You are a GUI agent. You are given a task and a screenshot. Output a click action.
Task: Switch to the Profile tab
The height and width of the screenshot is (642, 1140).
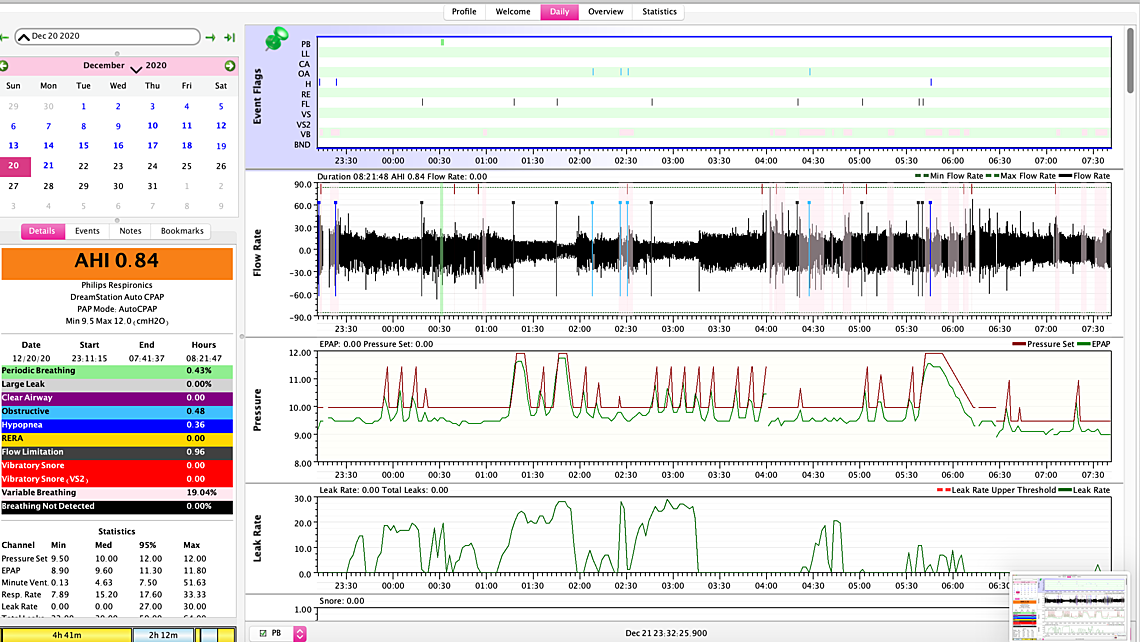click(x=464, y=12)
